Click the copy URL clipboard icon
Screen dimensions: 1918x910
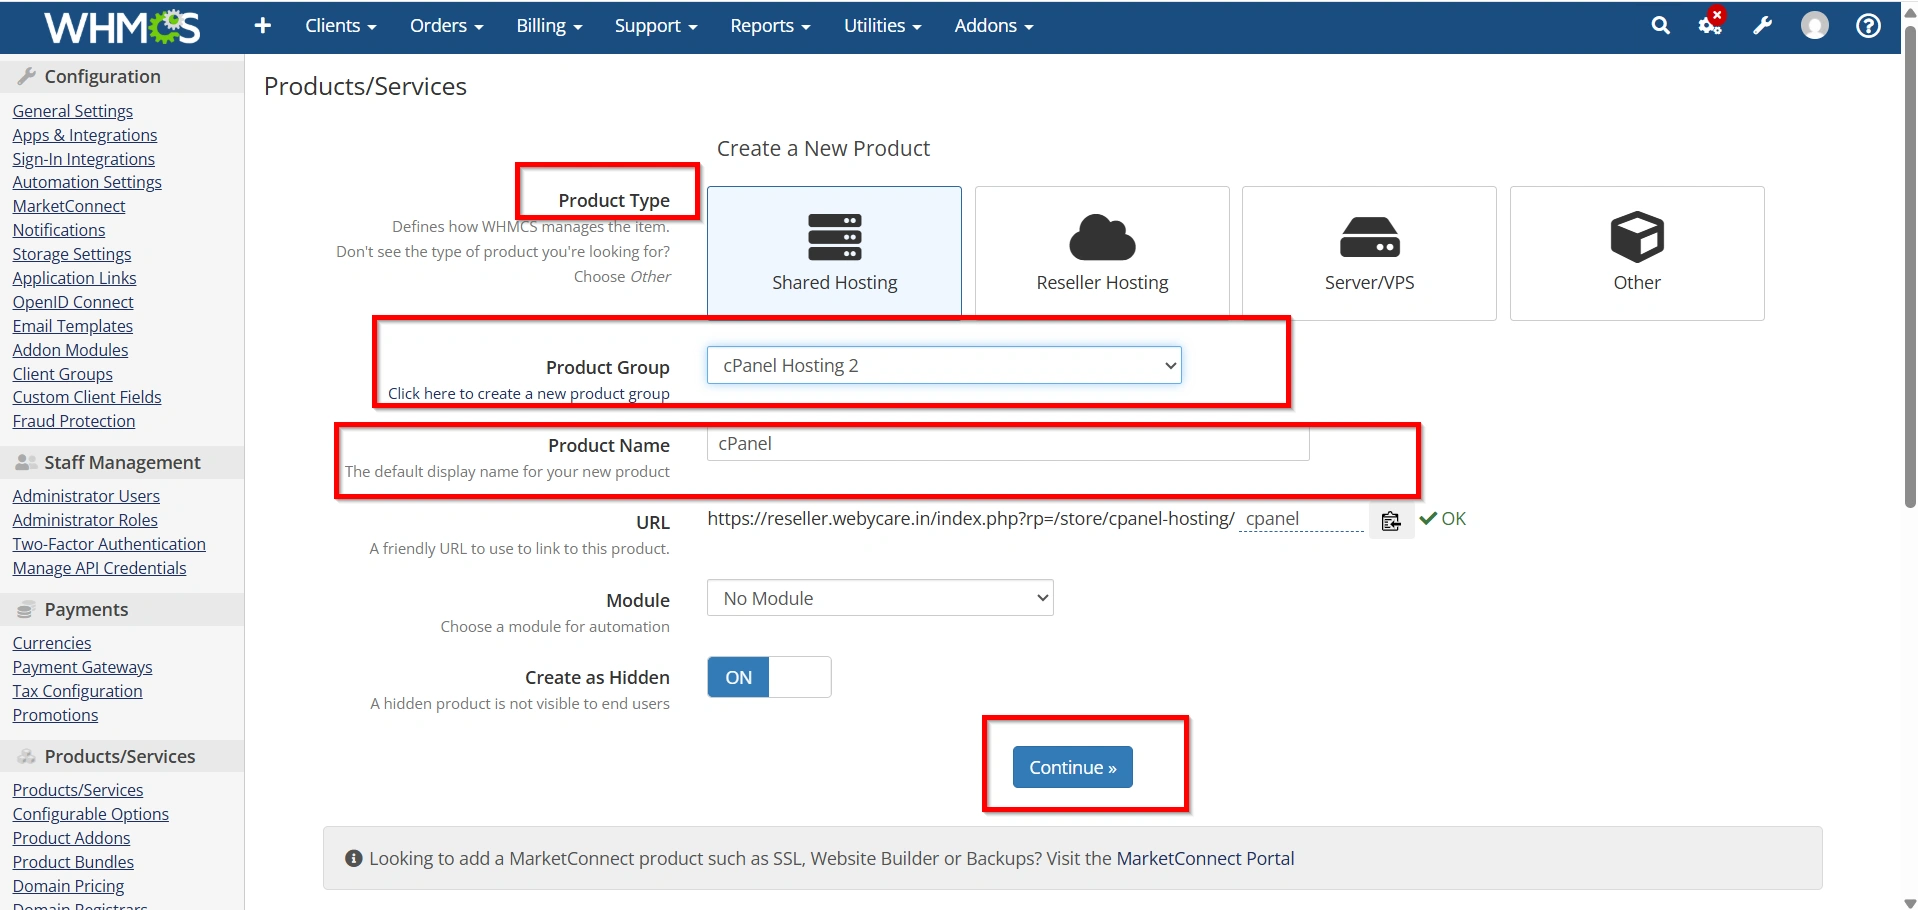(1391, 520)
